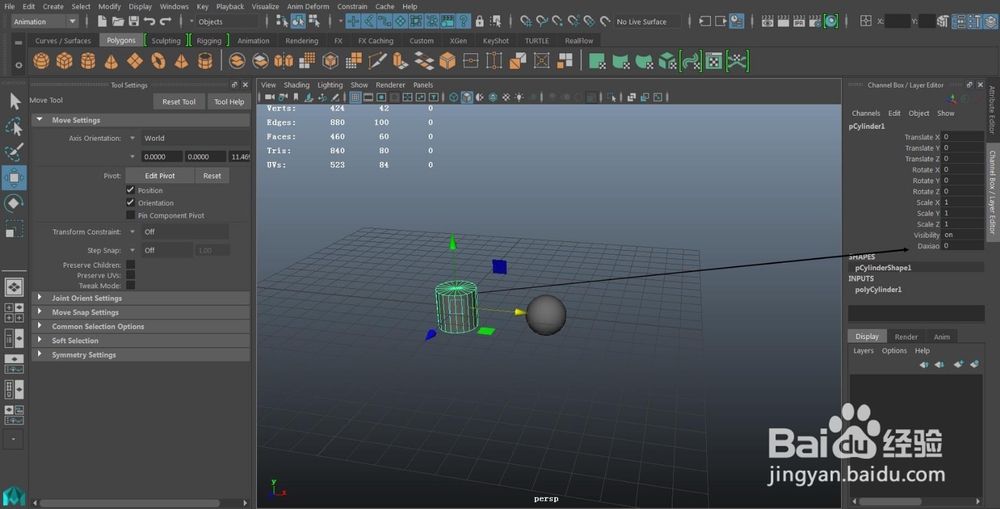Click the Render Current Frame clapper icon

tap(783, 21)
